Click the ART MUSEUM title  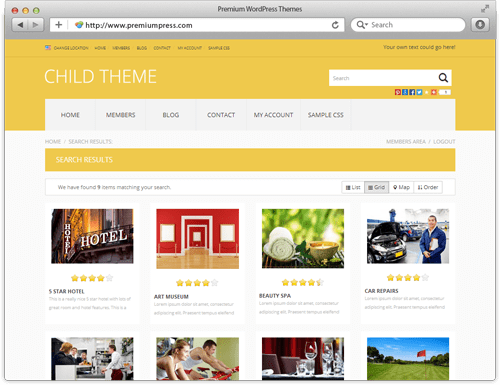pyautogui.click(x=171, y=297)
